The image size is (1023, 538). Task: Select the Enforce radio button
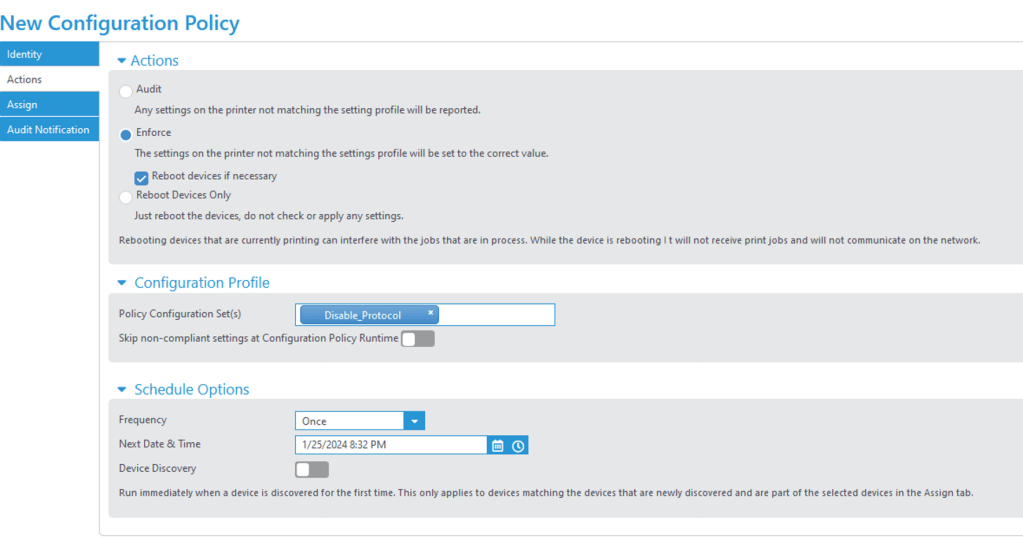pyautogui.click(x=126, y=134)
